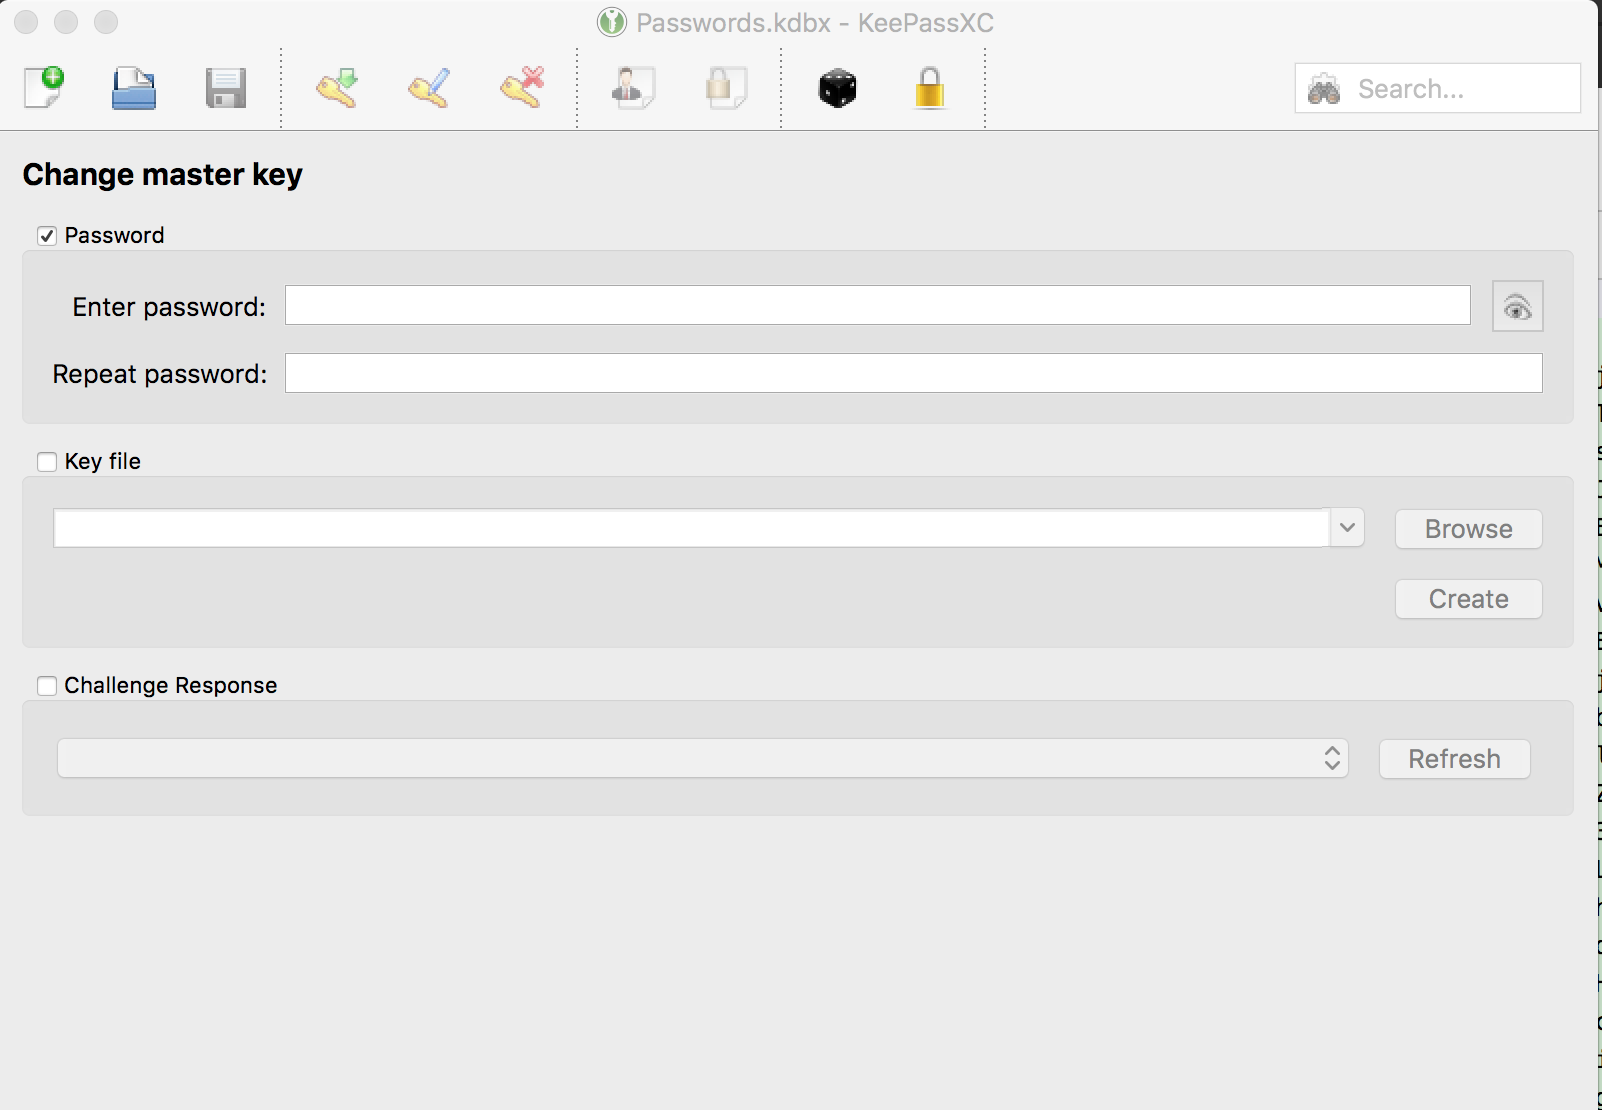Click the window close button

(26, 22)
